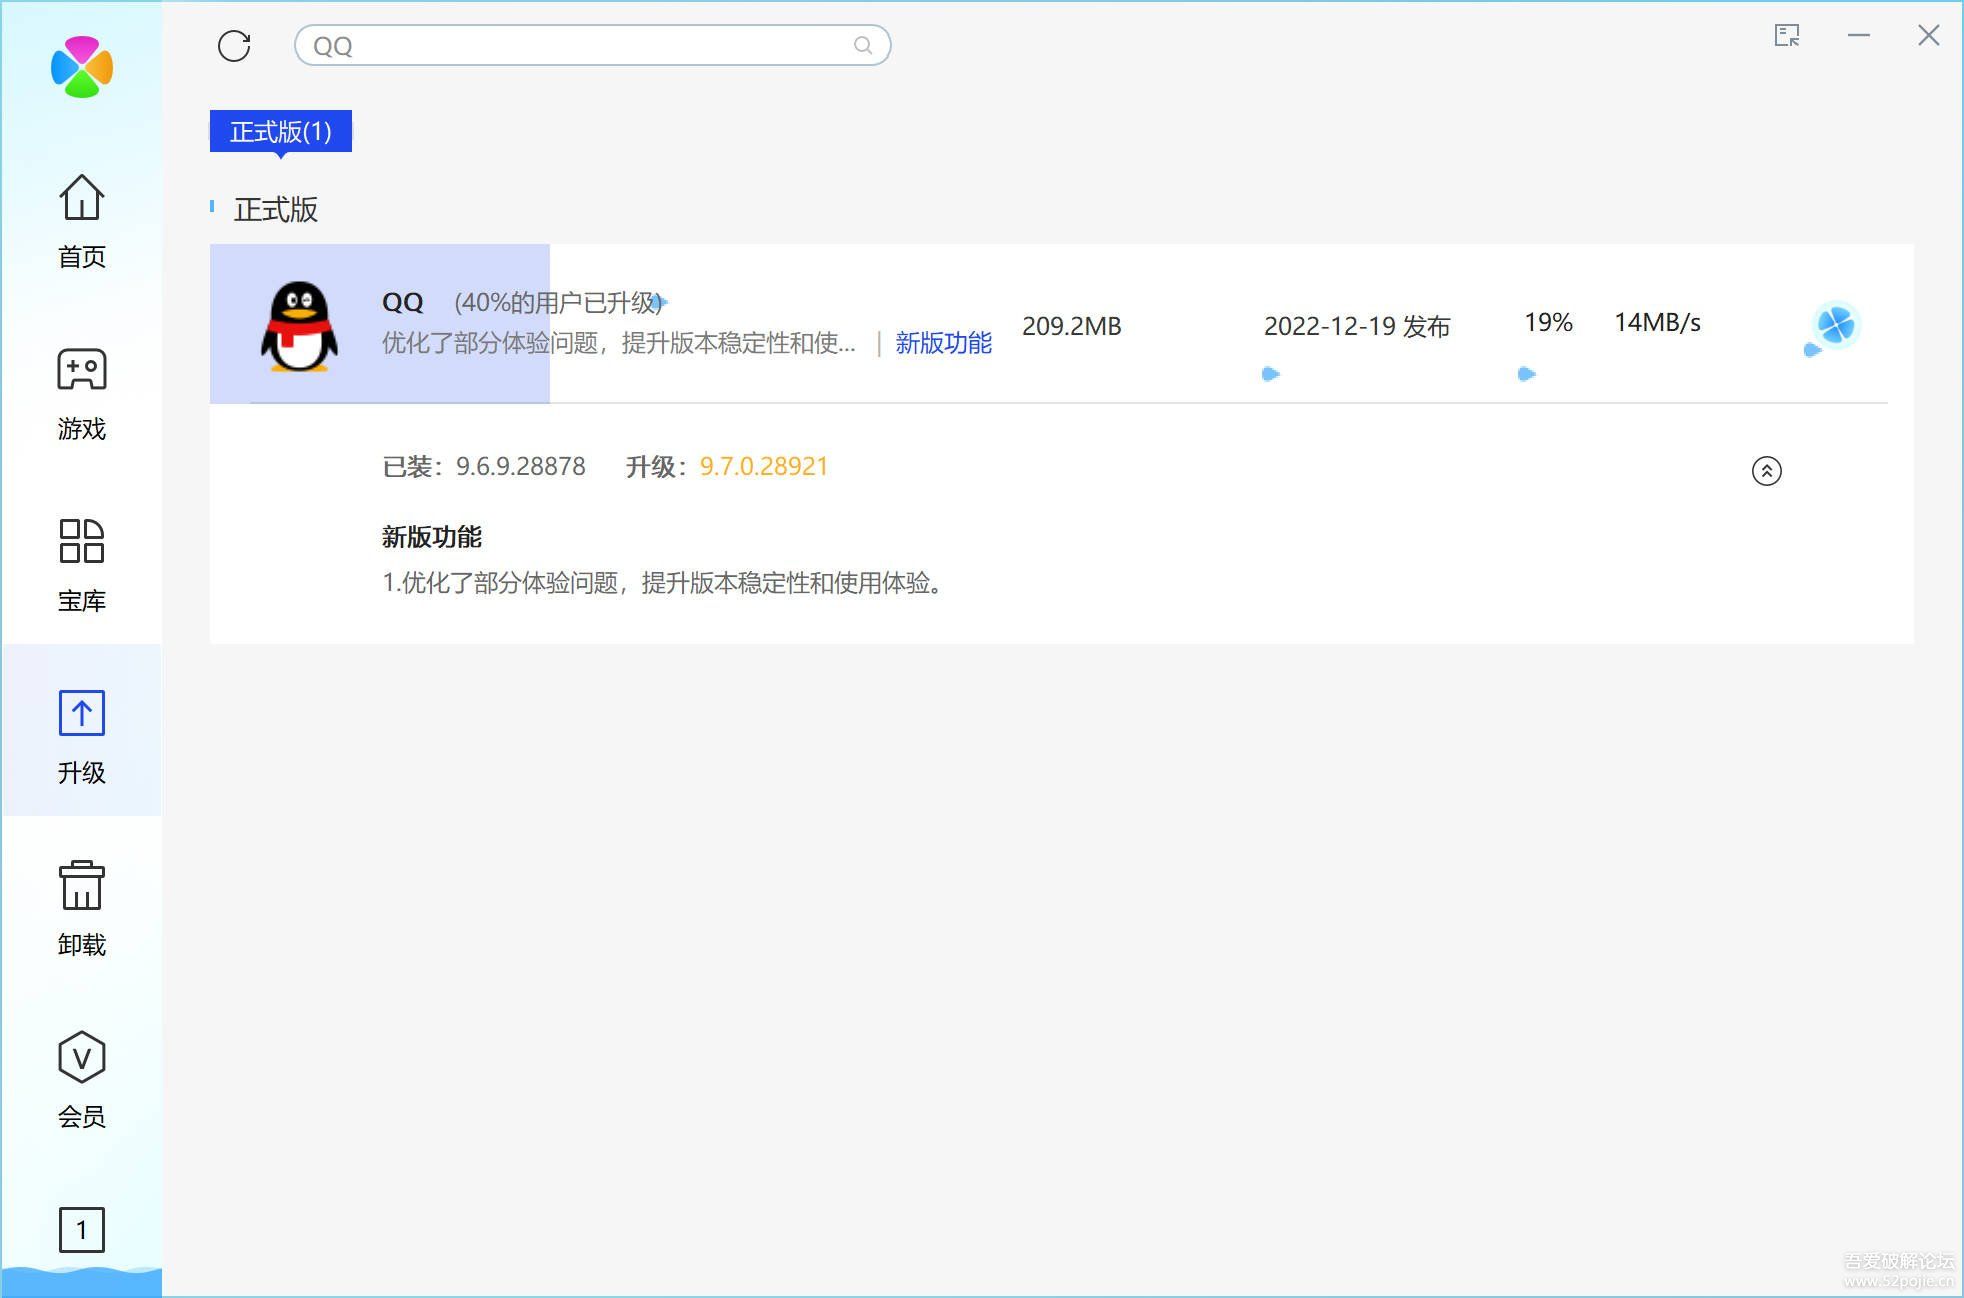The height and width of the screenshot is (1298, 1964).
Task: Click the spinning download progress icon
Action: (1836, 325)
